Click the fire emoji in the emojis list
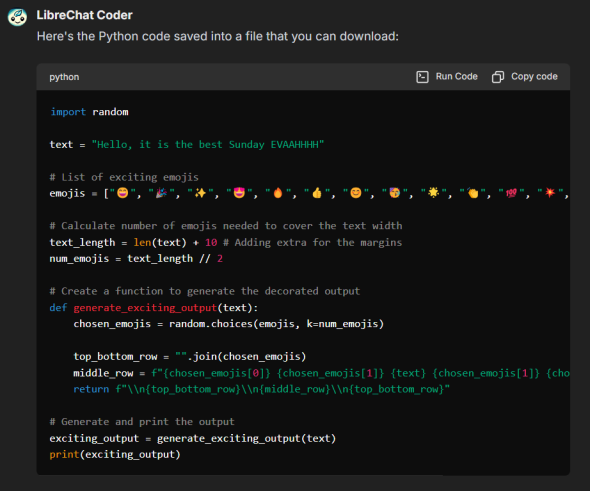 [x=278, y=193]
